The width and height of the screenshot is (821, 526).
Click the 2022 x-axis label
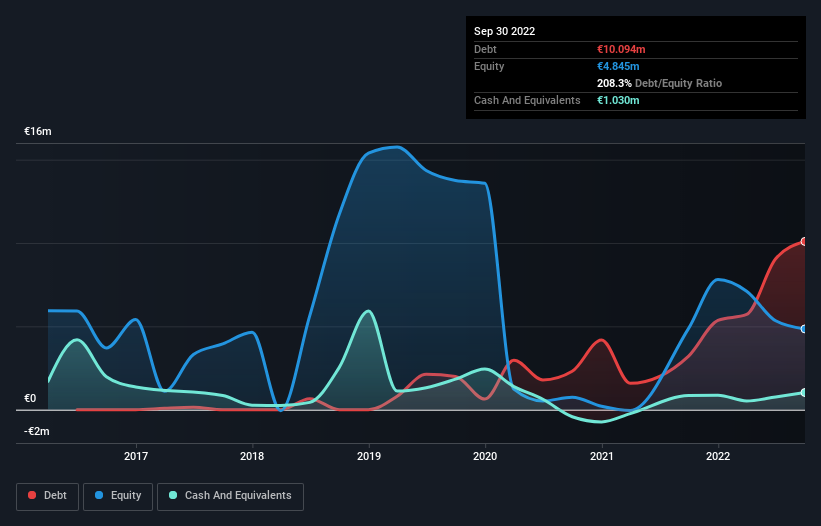[x=718, y=456]
